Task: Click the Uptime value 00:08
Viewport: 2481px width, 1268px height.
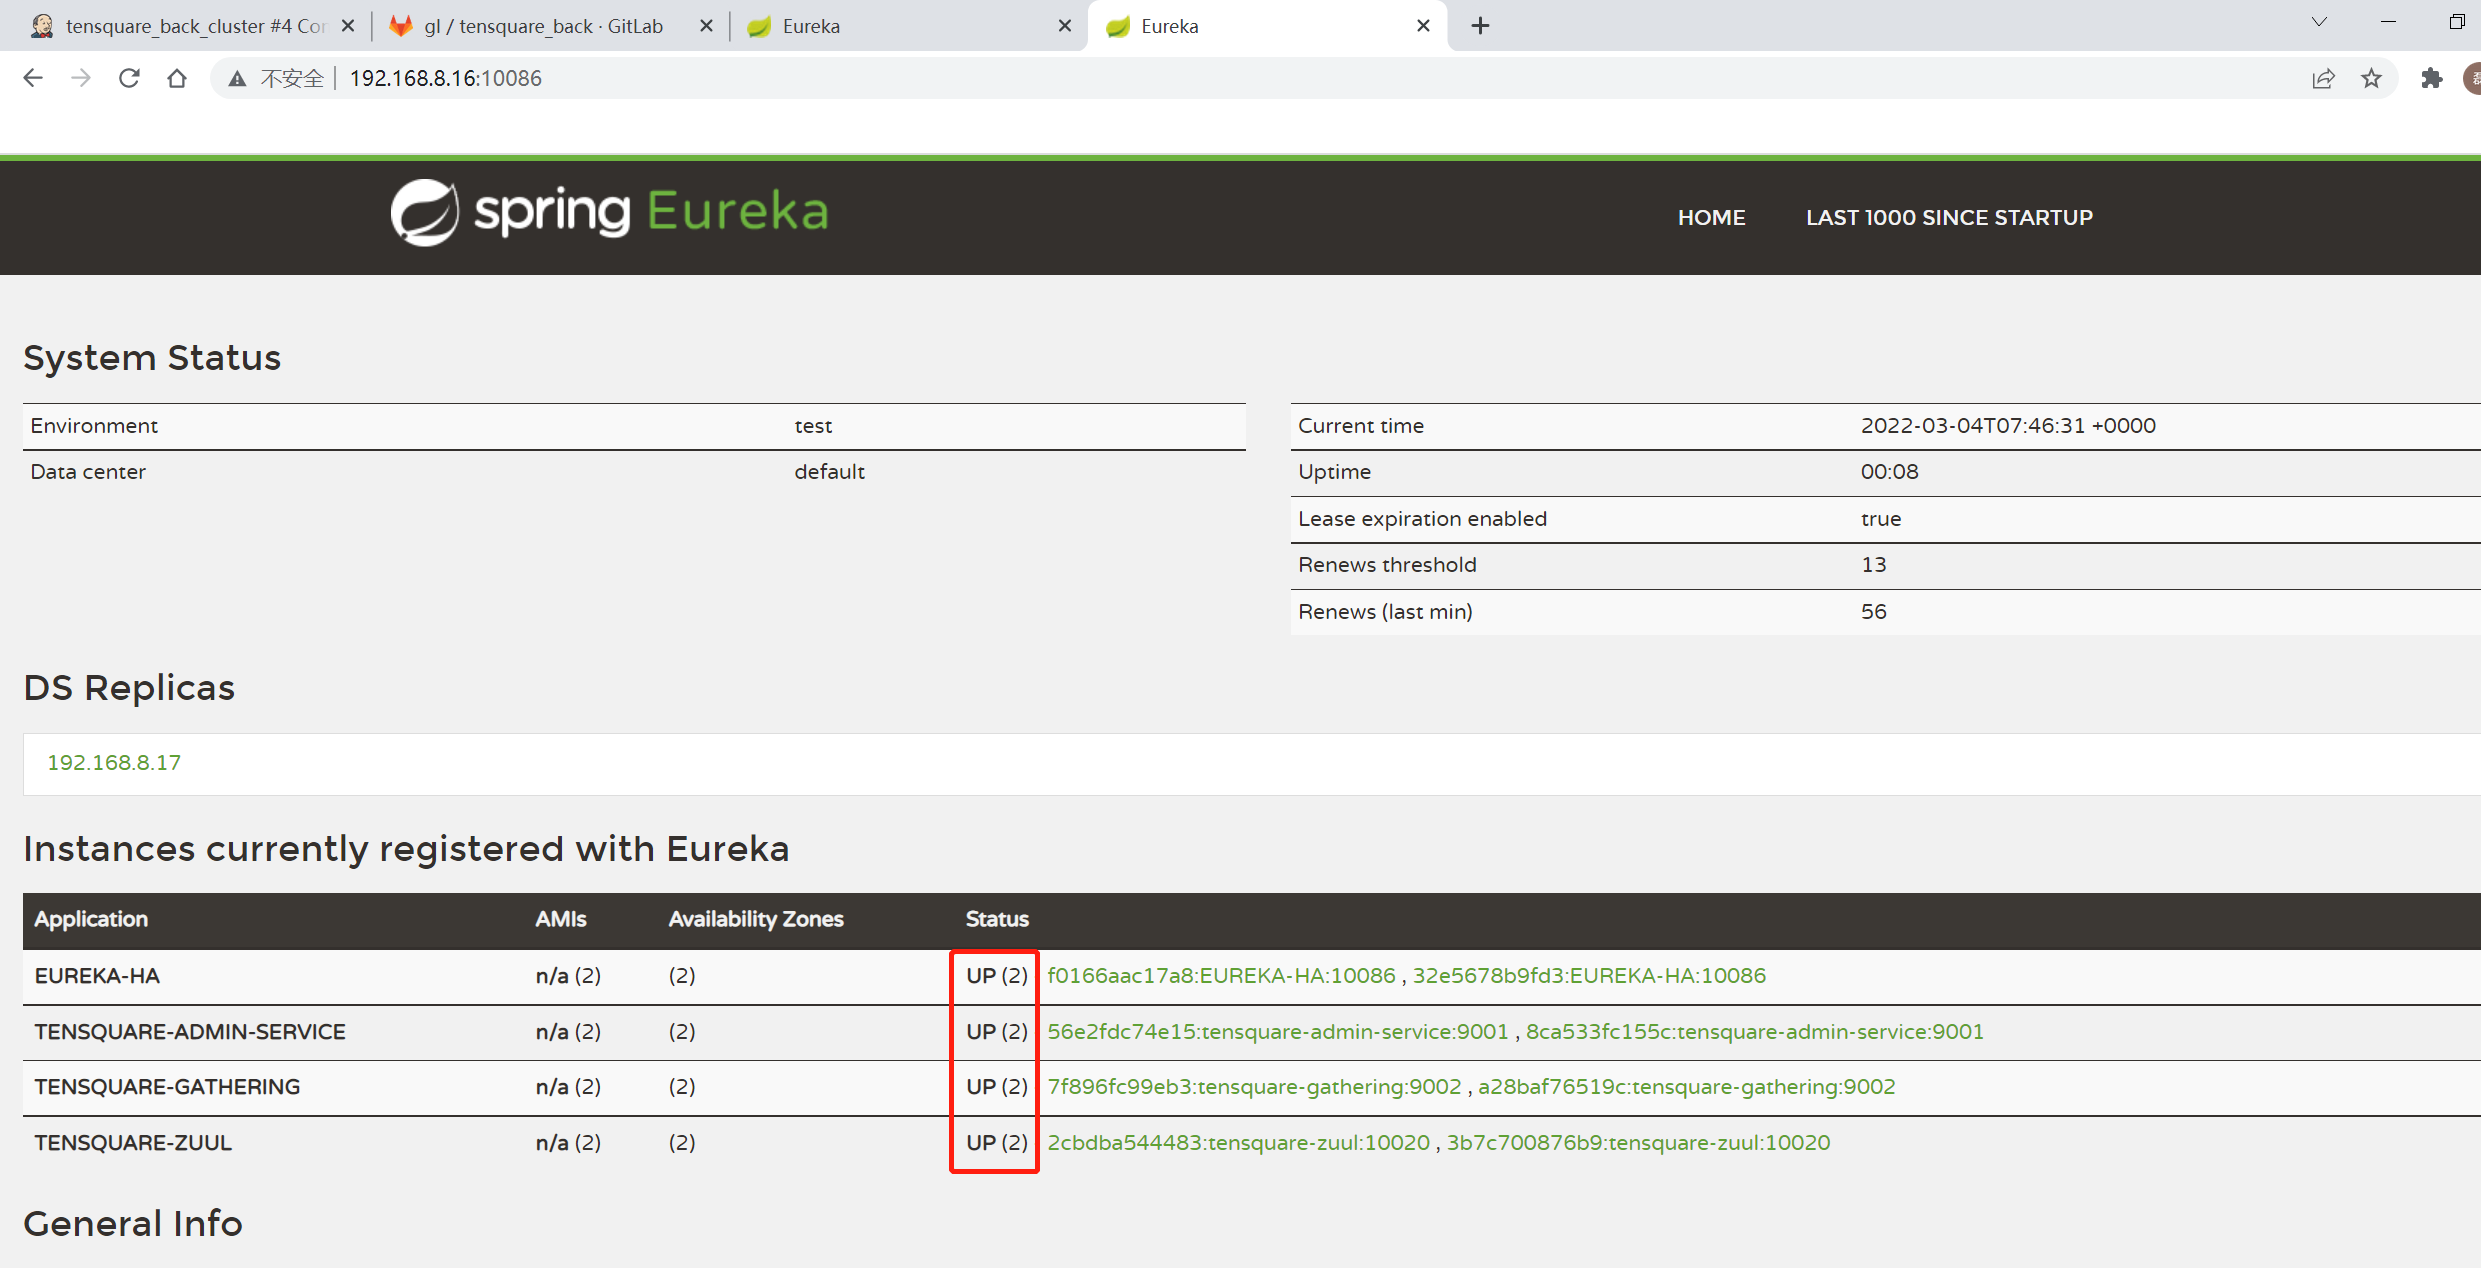Action: point(1889,471)
